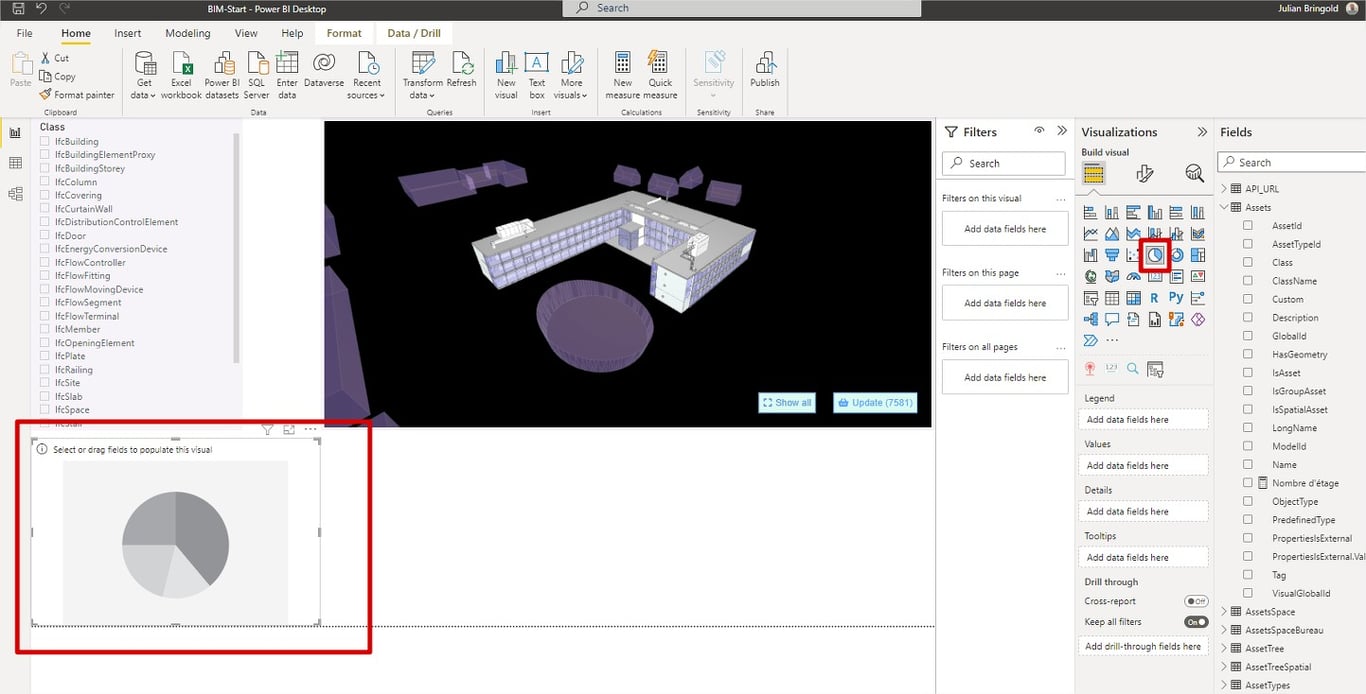
Task: Expand the API_URL table
Action: tap(1224, 188)
